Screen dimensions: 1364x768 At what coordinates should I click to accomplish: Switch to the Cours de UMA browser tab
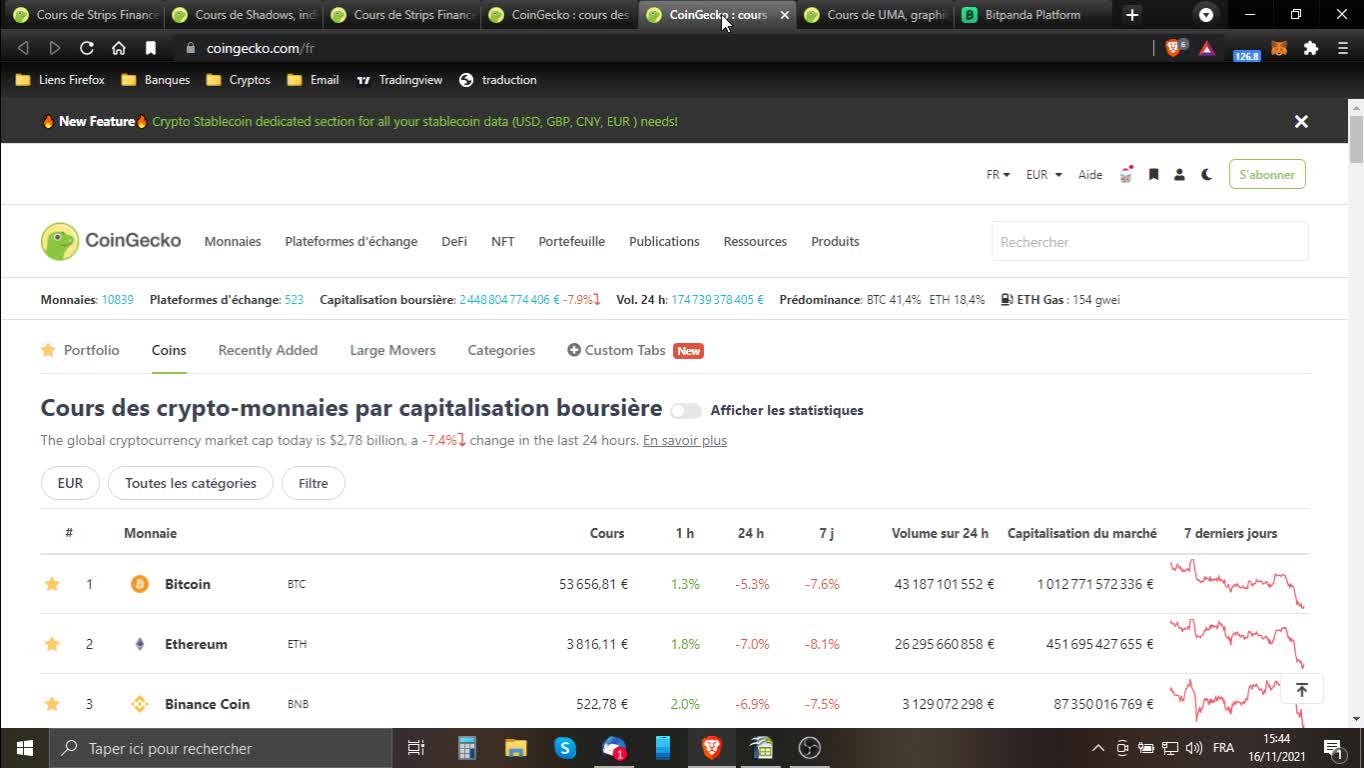point(875,15)
